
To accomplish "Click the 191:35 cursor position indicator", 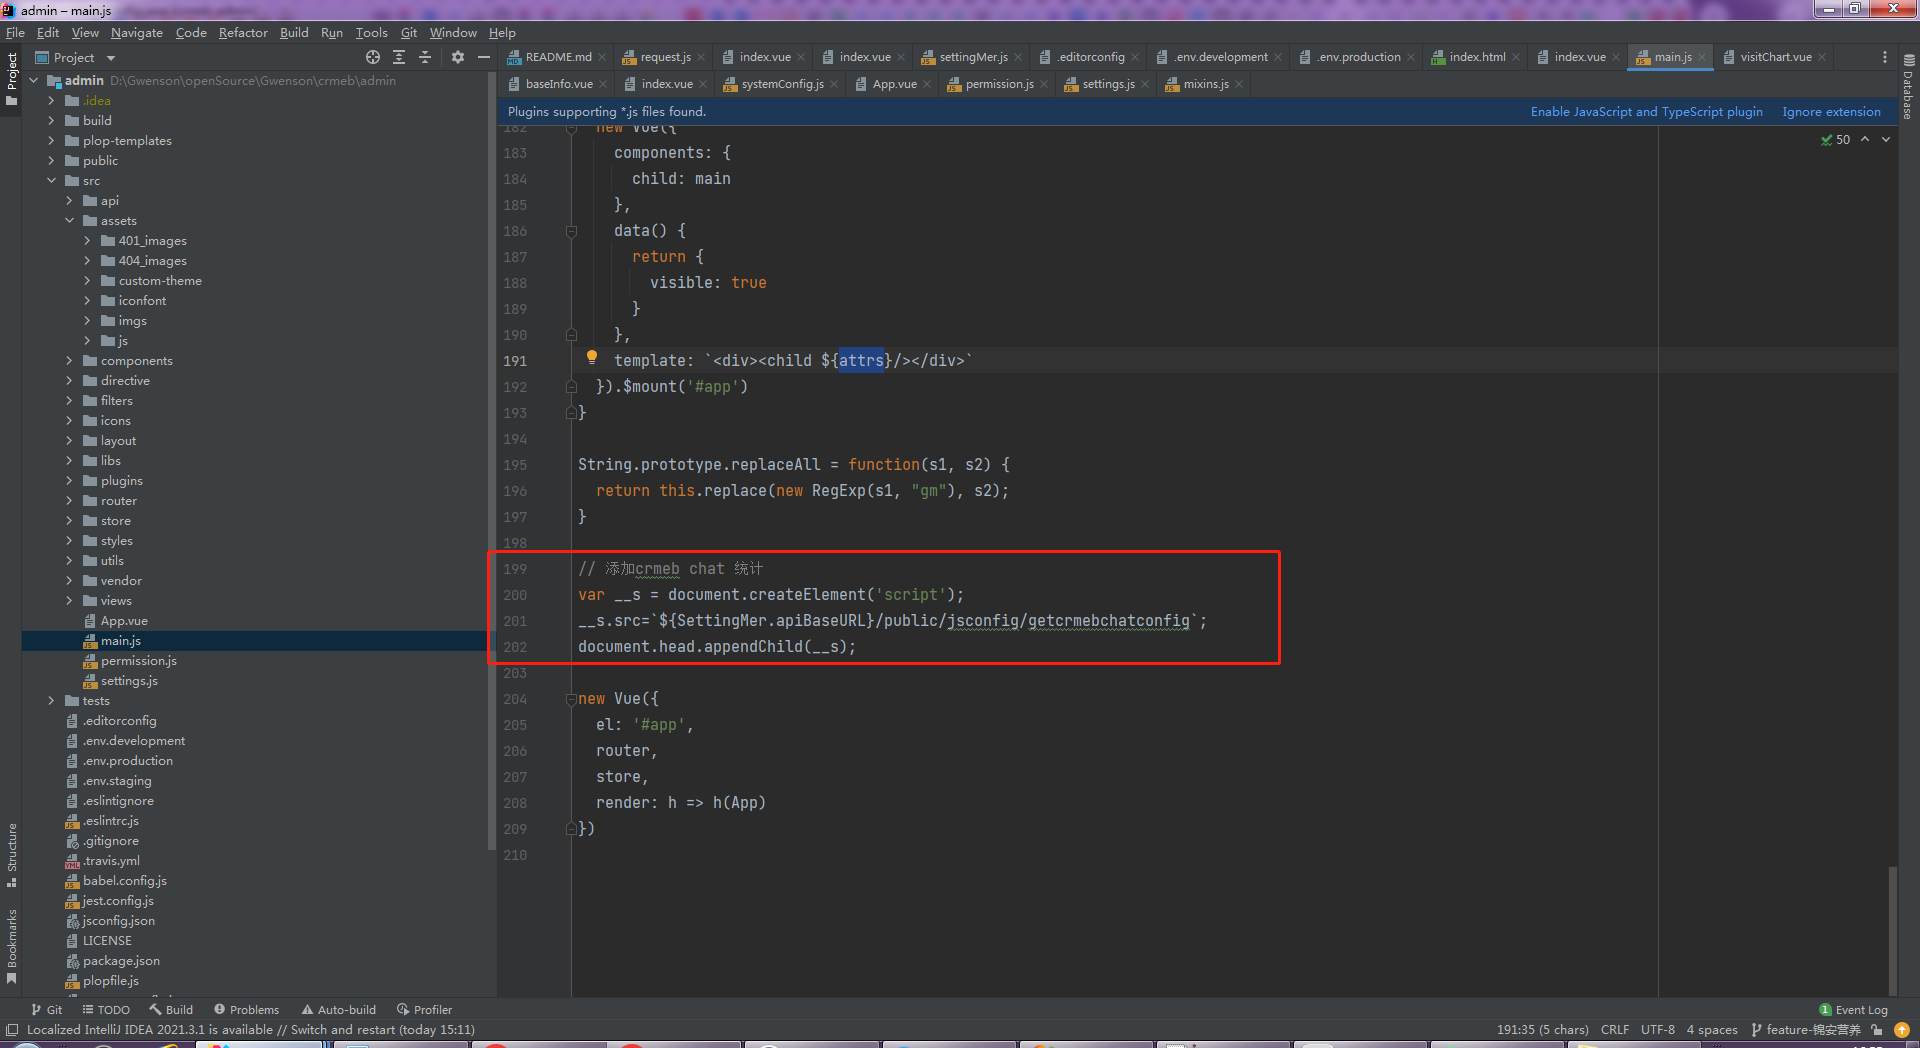I will click(x=1542, y=1030).
